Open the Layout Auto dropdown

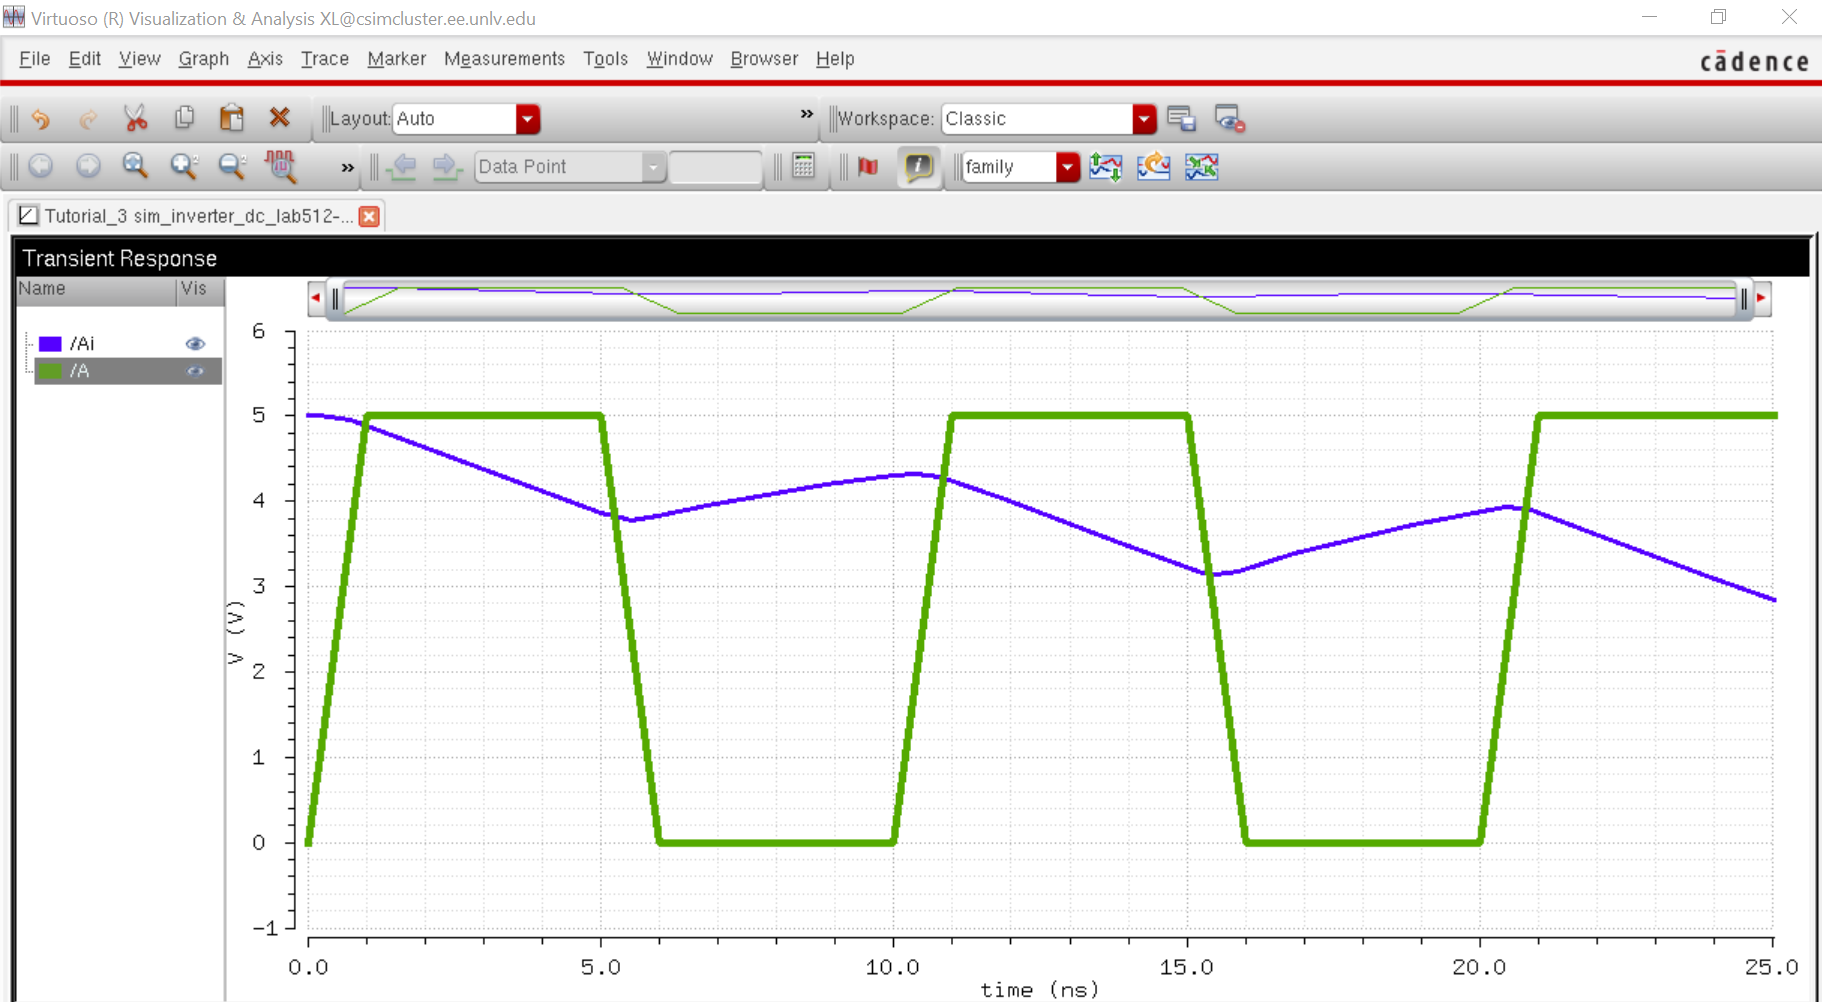[527, 119]
